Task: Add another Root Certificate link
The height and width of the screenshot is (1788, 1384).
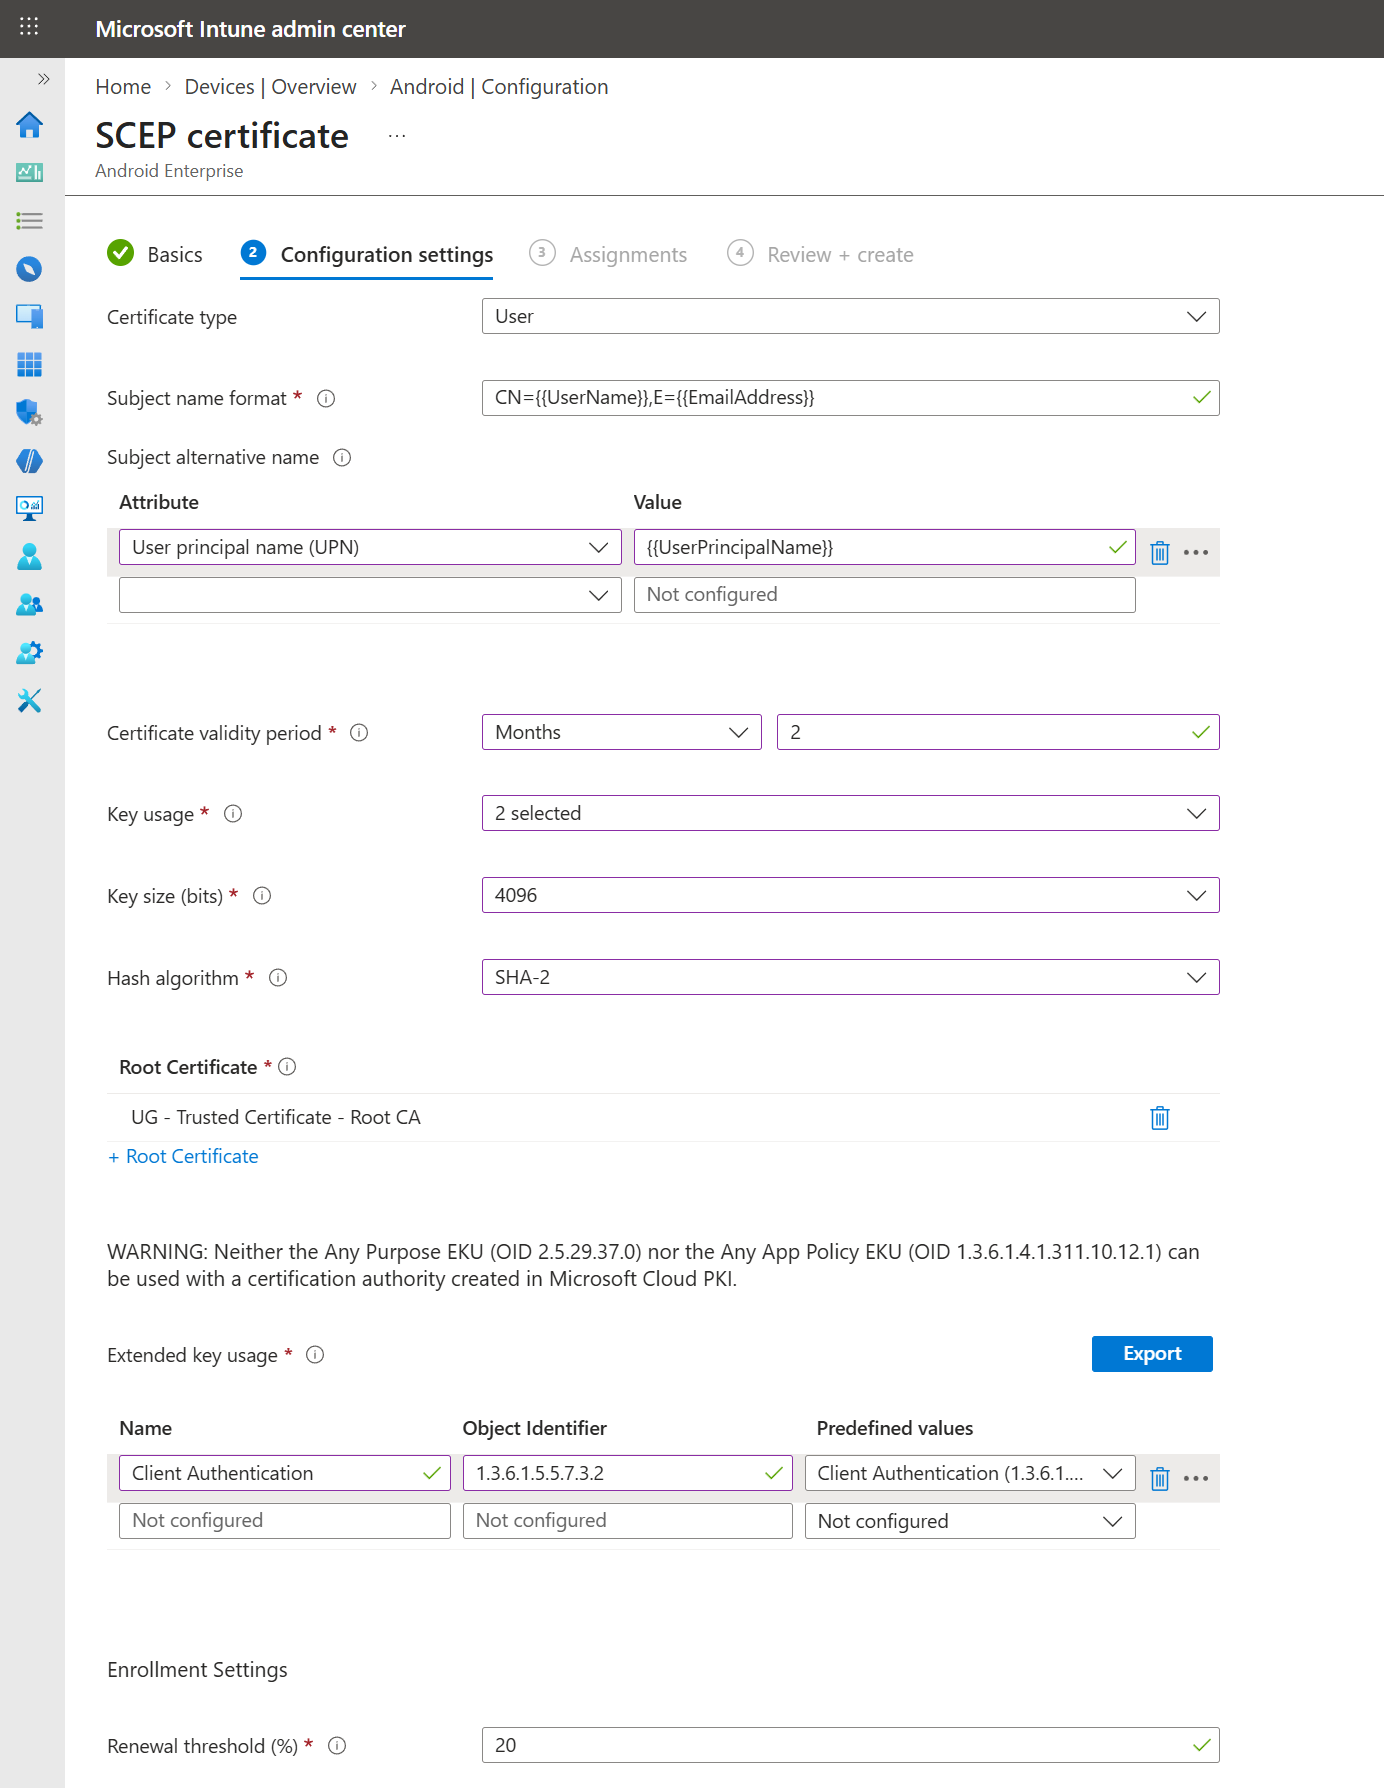Action: (183, 1156)
